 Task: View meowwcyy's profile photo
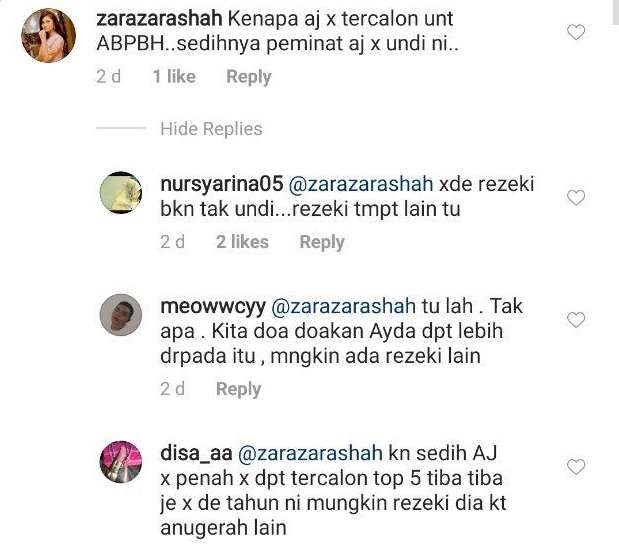click(121, 315)
